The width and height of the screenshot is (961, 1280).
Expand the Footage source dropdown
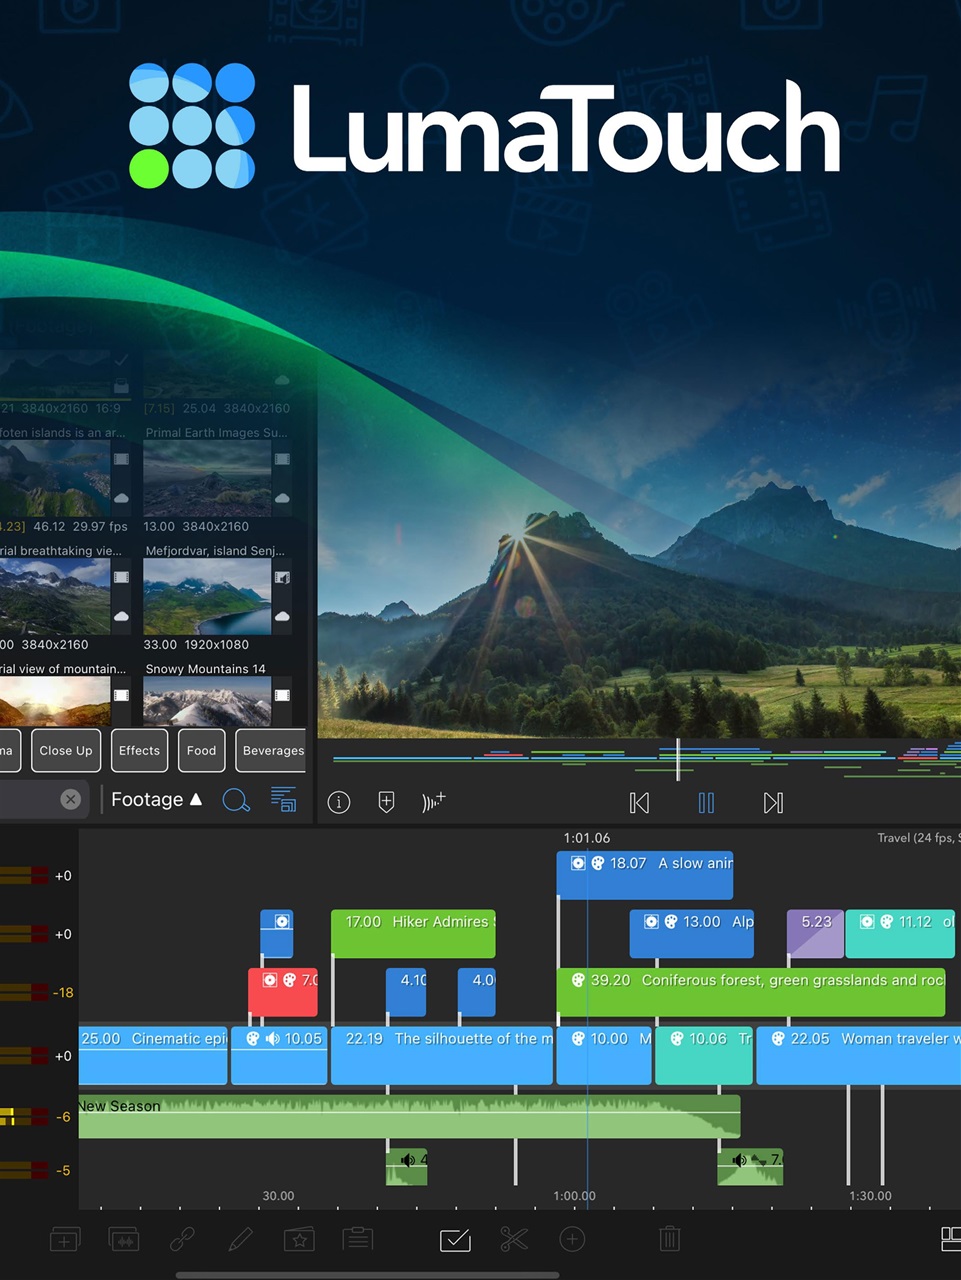click(156, 800)
